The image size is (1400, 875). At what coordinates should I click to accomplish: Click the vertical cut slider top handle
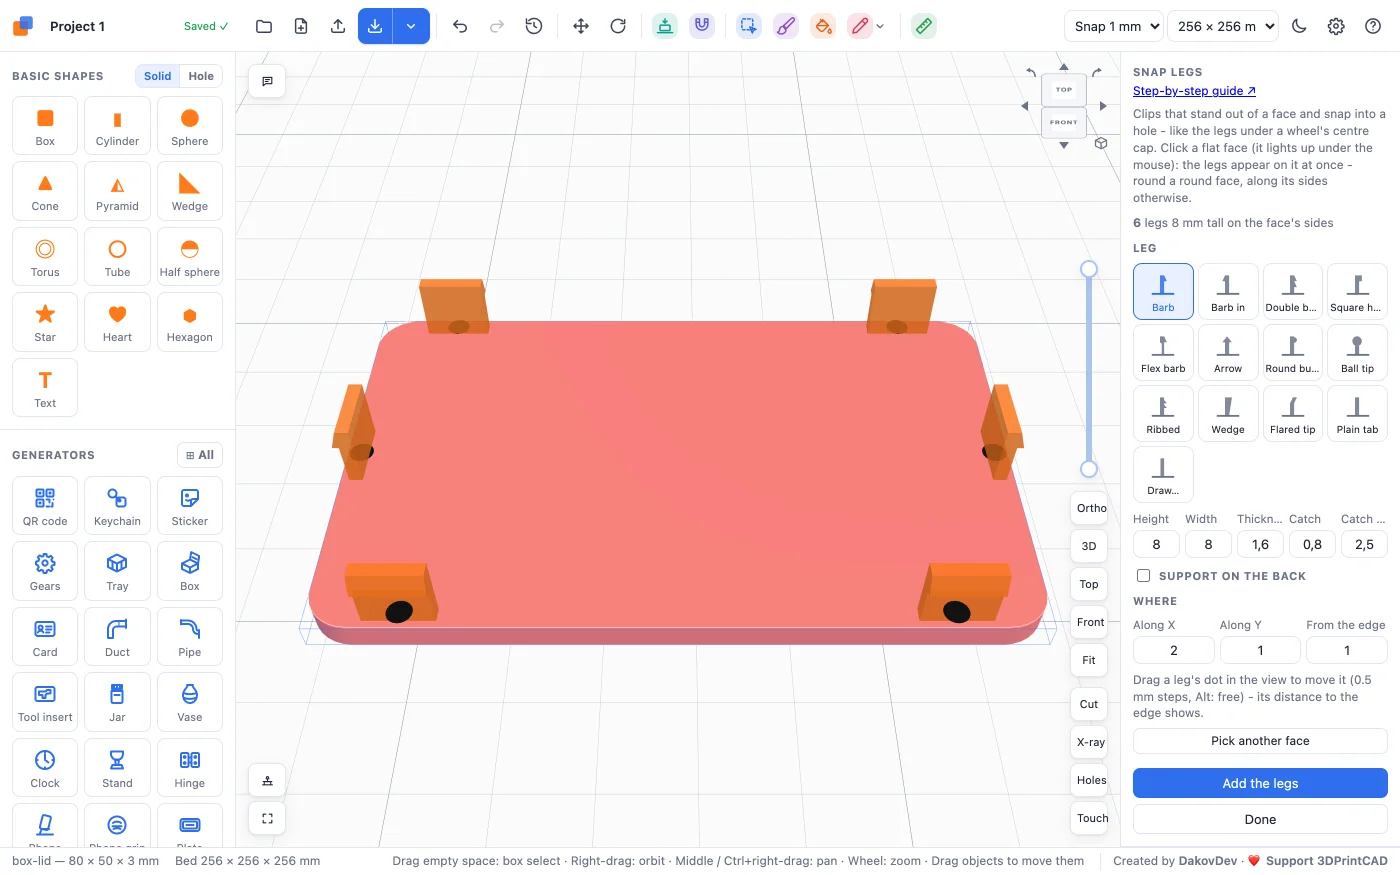[x=1089, y=269]
